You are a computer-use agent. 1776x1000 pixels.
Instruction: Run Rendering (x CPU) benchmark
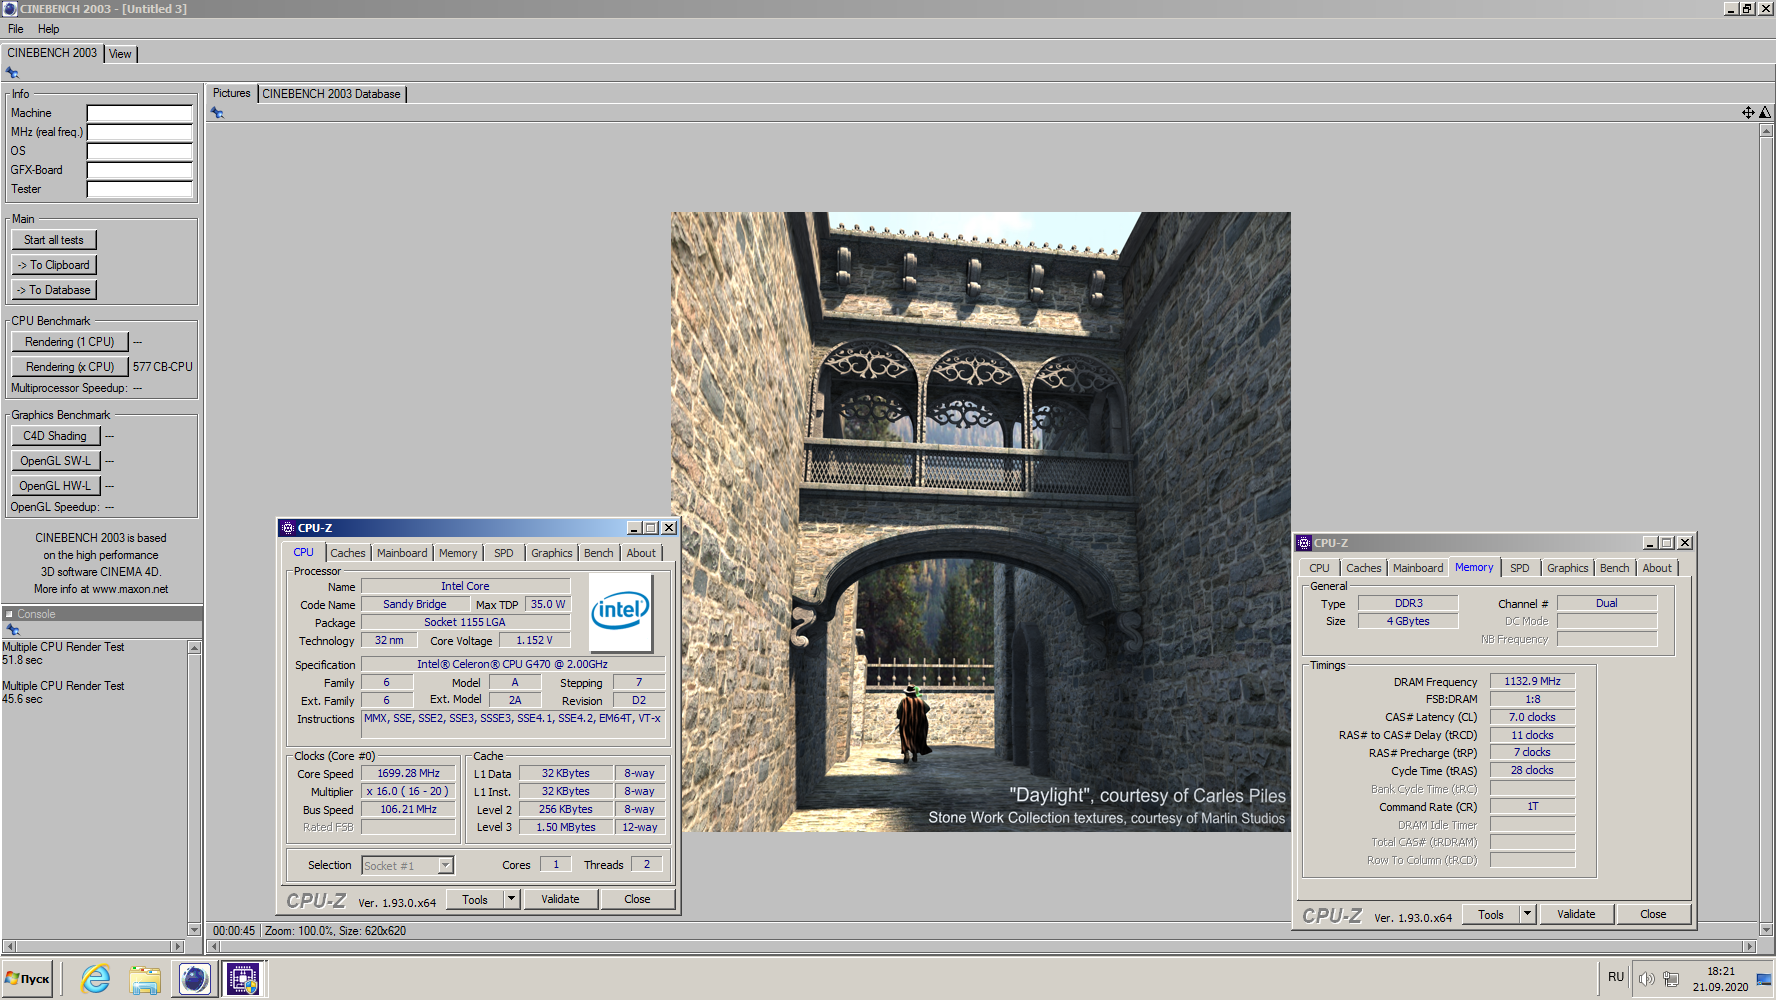coord(70,367)
